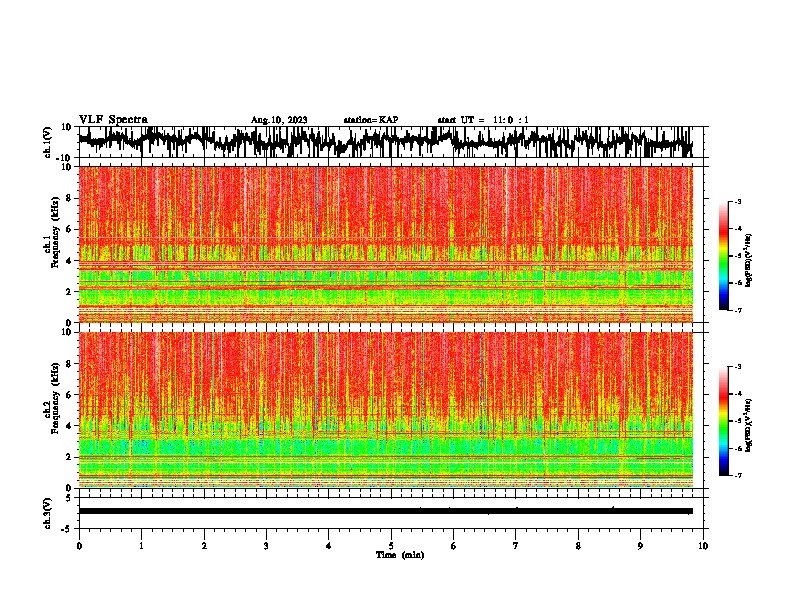Click the ch.1 spectrogram plot
Image resolution: width=792 pixels, height=612 pixels.
point(386,244)
